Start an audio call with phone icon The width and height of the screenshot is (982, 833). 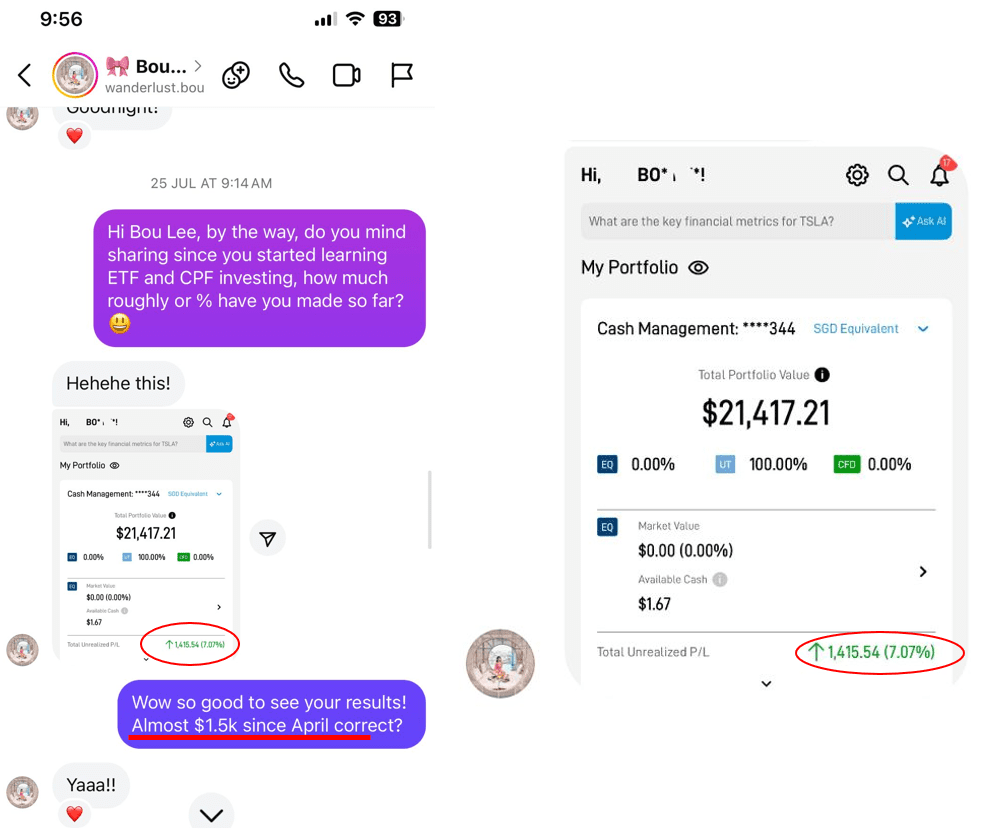pos(291,75)
